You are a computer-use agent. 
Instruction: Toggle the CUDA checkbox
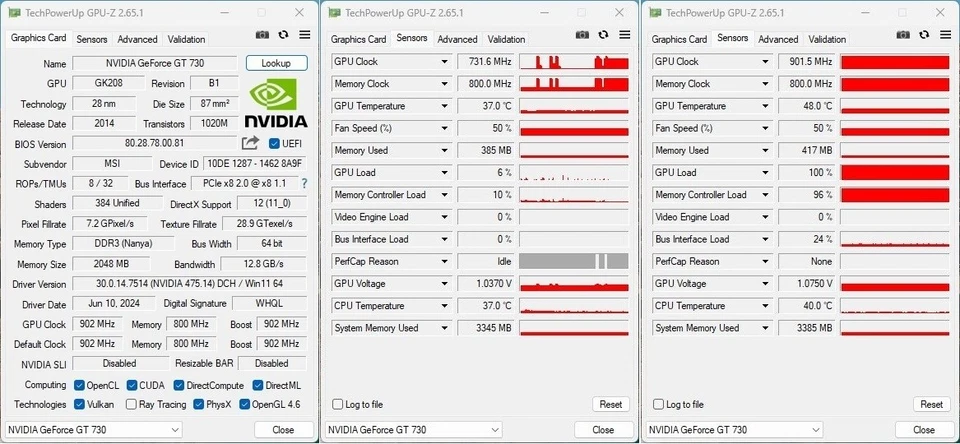132,385
